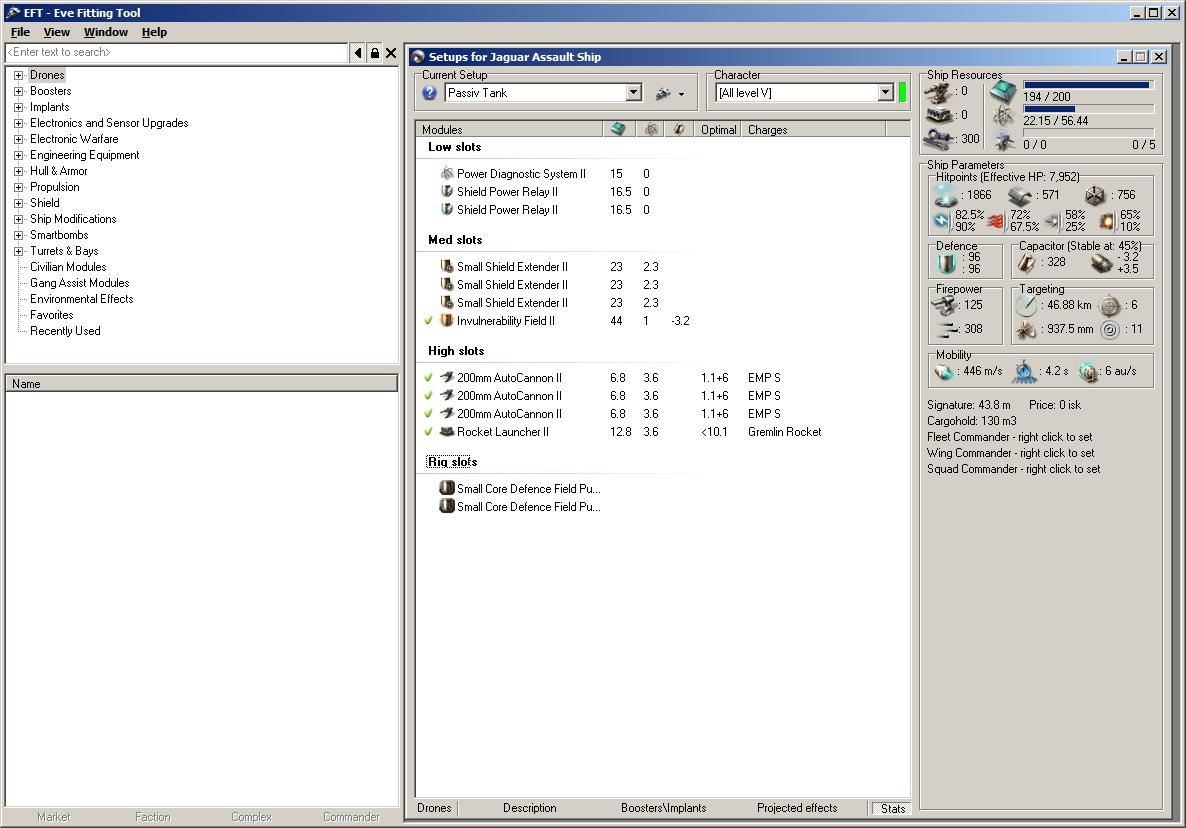Viewport: 1186px width, 828px height.
Task: Open the Help menu
Action: pos(154,32)
